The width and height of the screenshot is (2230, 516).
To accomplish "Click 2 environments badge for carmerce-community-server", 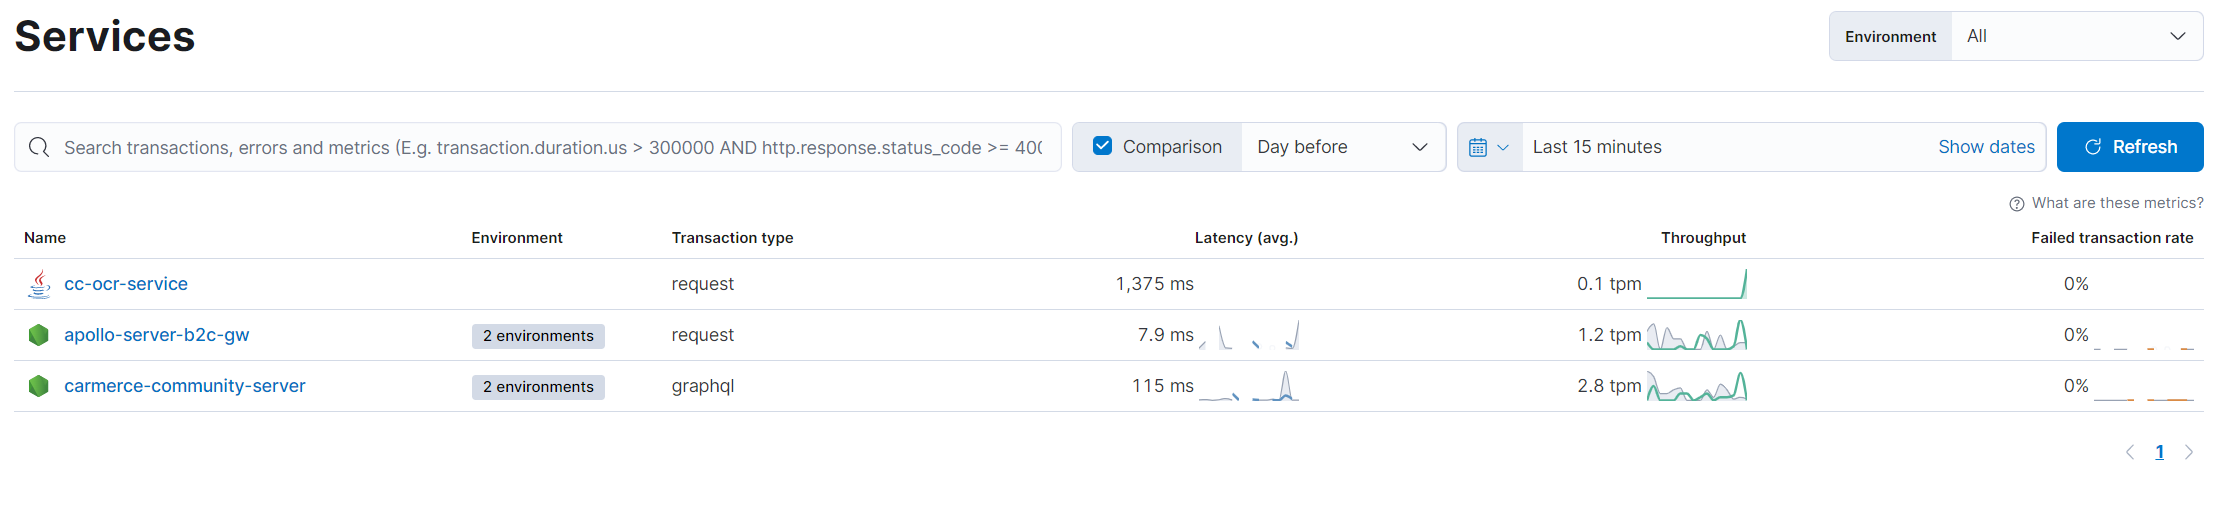I will pos(538,387).
